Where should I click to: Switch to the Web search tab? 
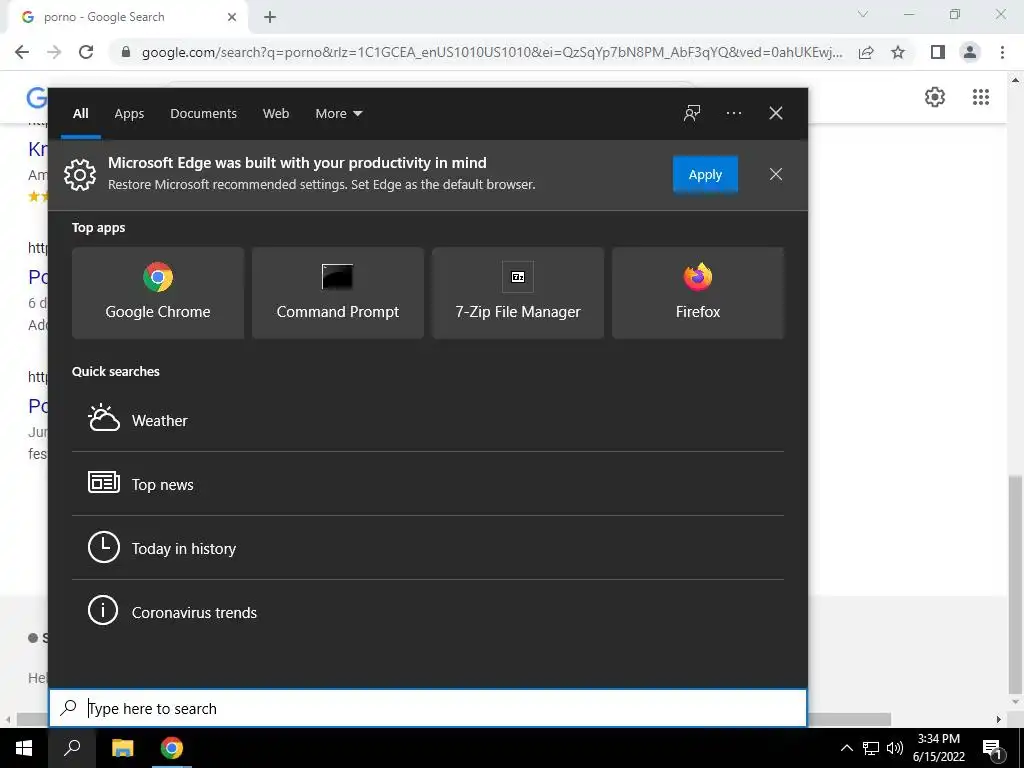tap(276, 113)
